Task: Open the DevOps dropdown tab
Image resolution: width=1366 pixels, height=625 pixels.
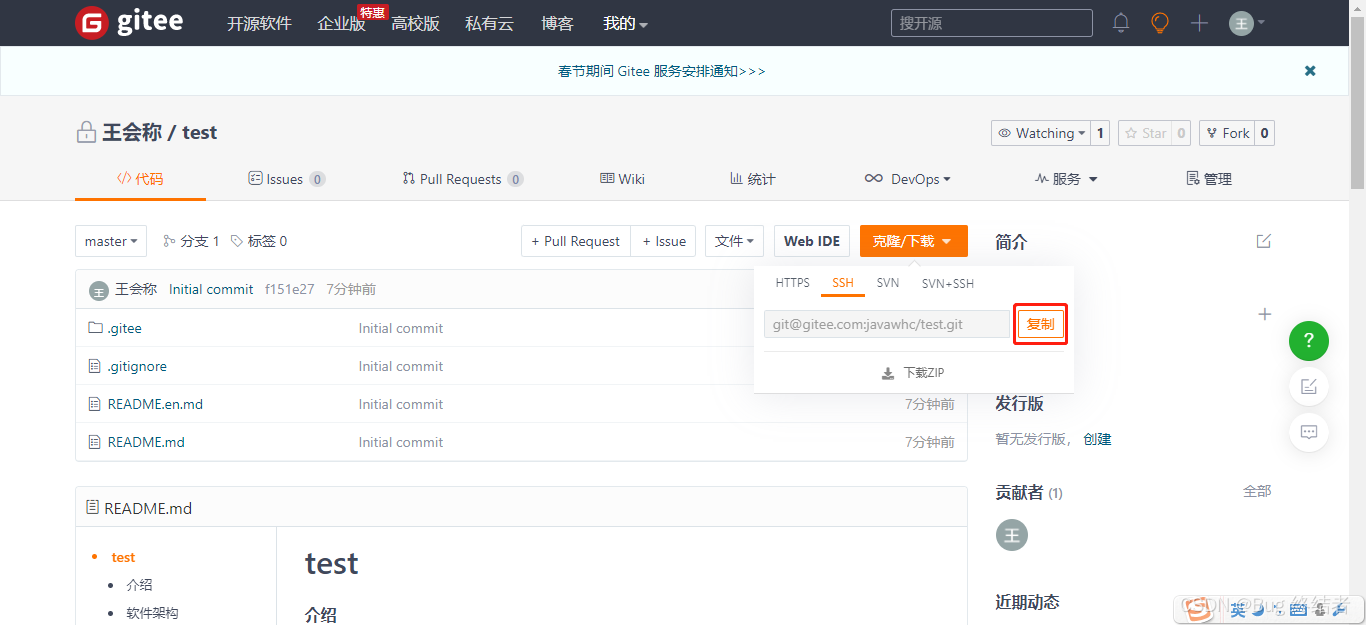Action: 907,179
